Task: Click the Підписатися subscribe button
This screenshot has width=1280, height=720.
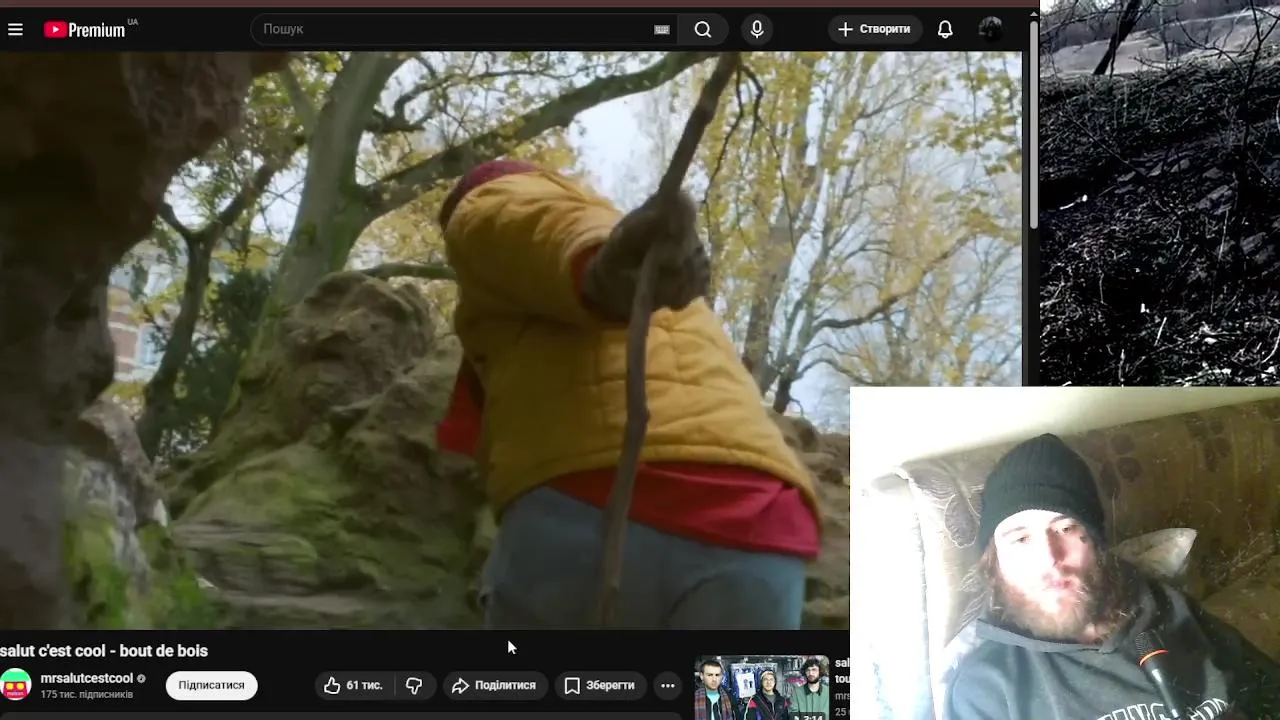Action: tap(211, 685)
